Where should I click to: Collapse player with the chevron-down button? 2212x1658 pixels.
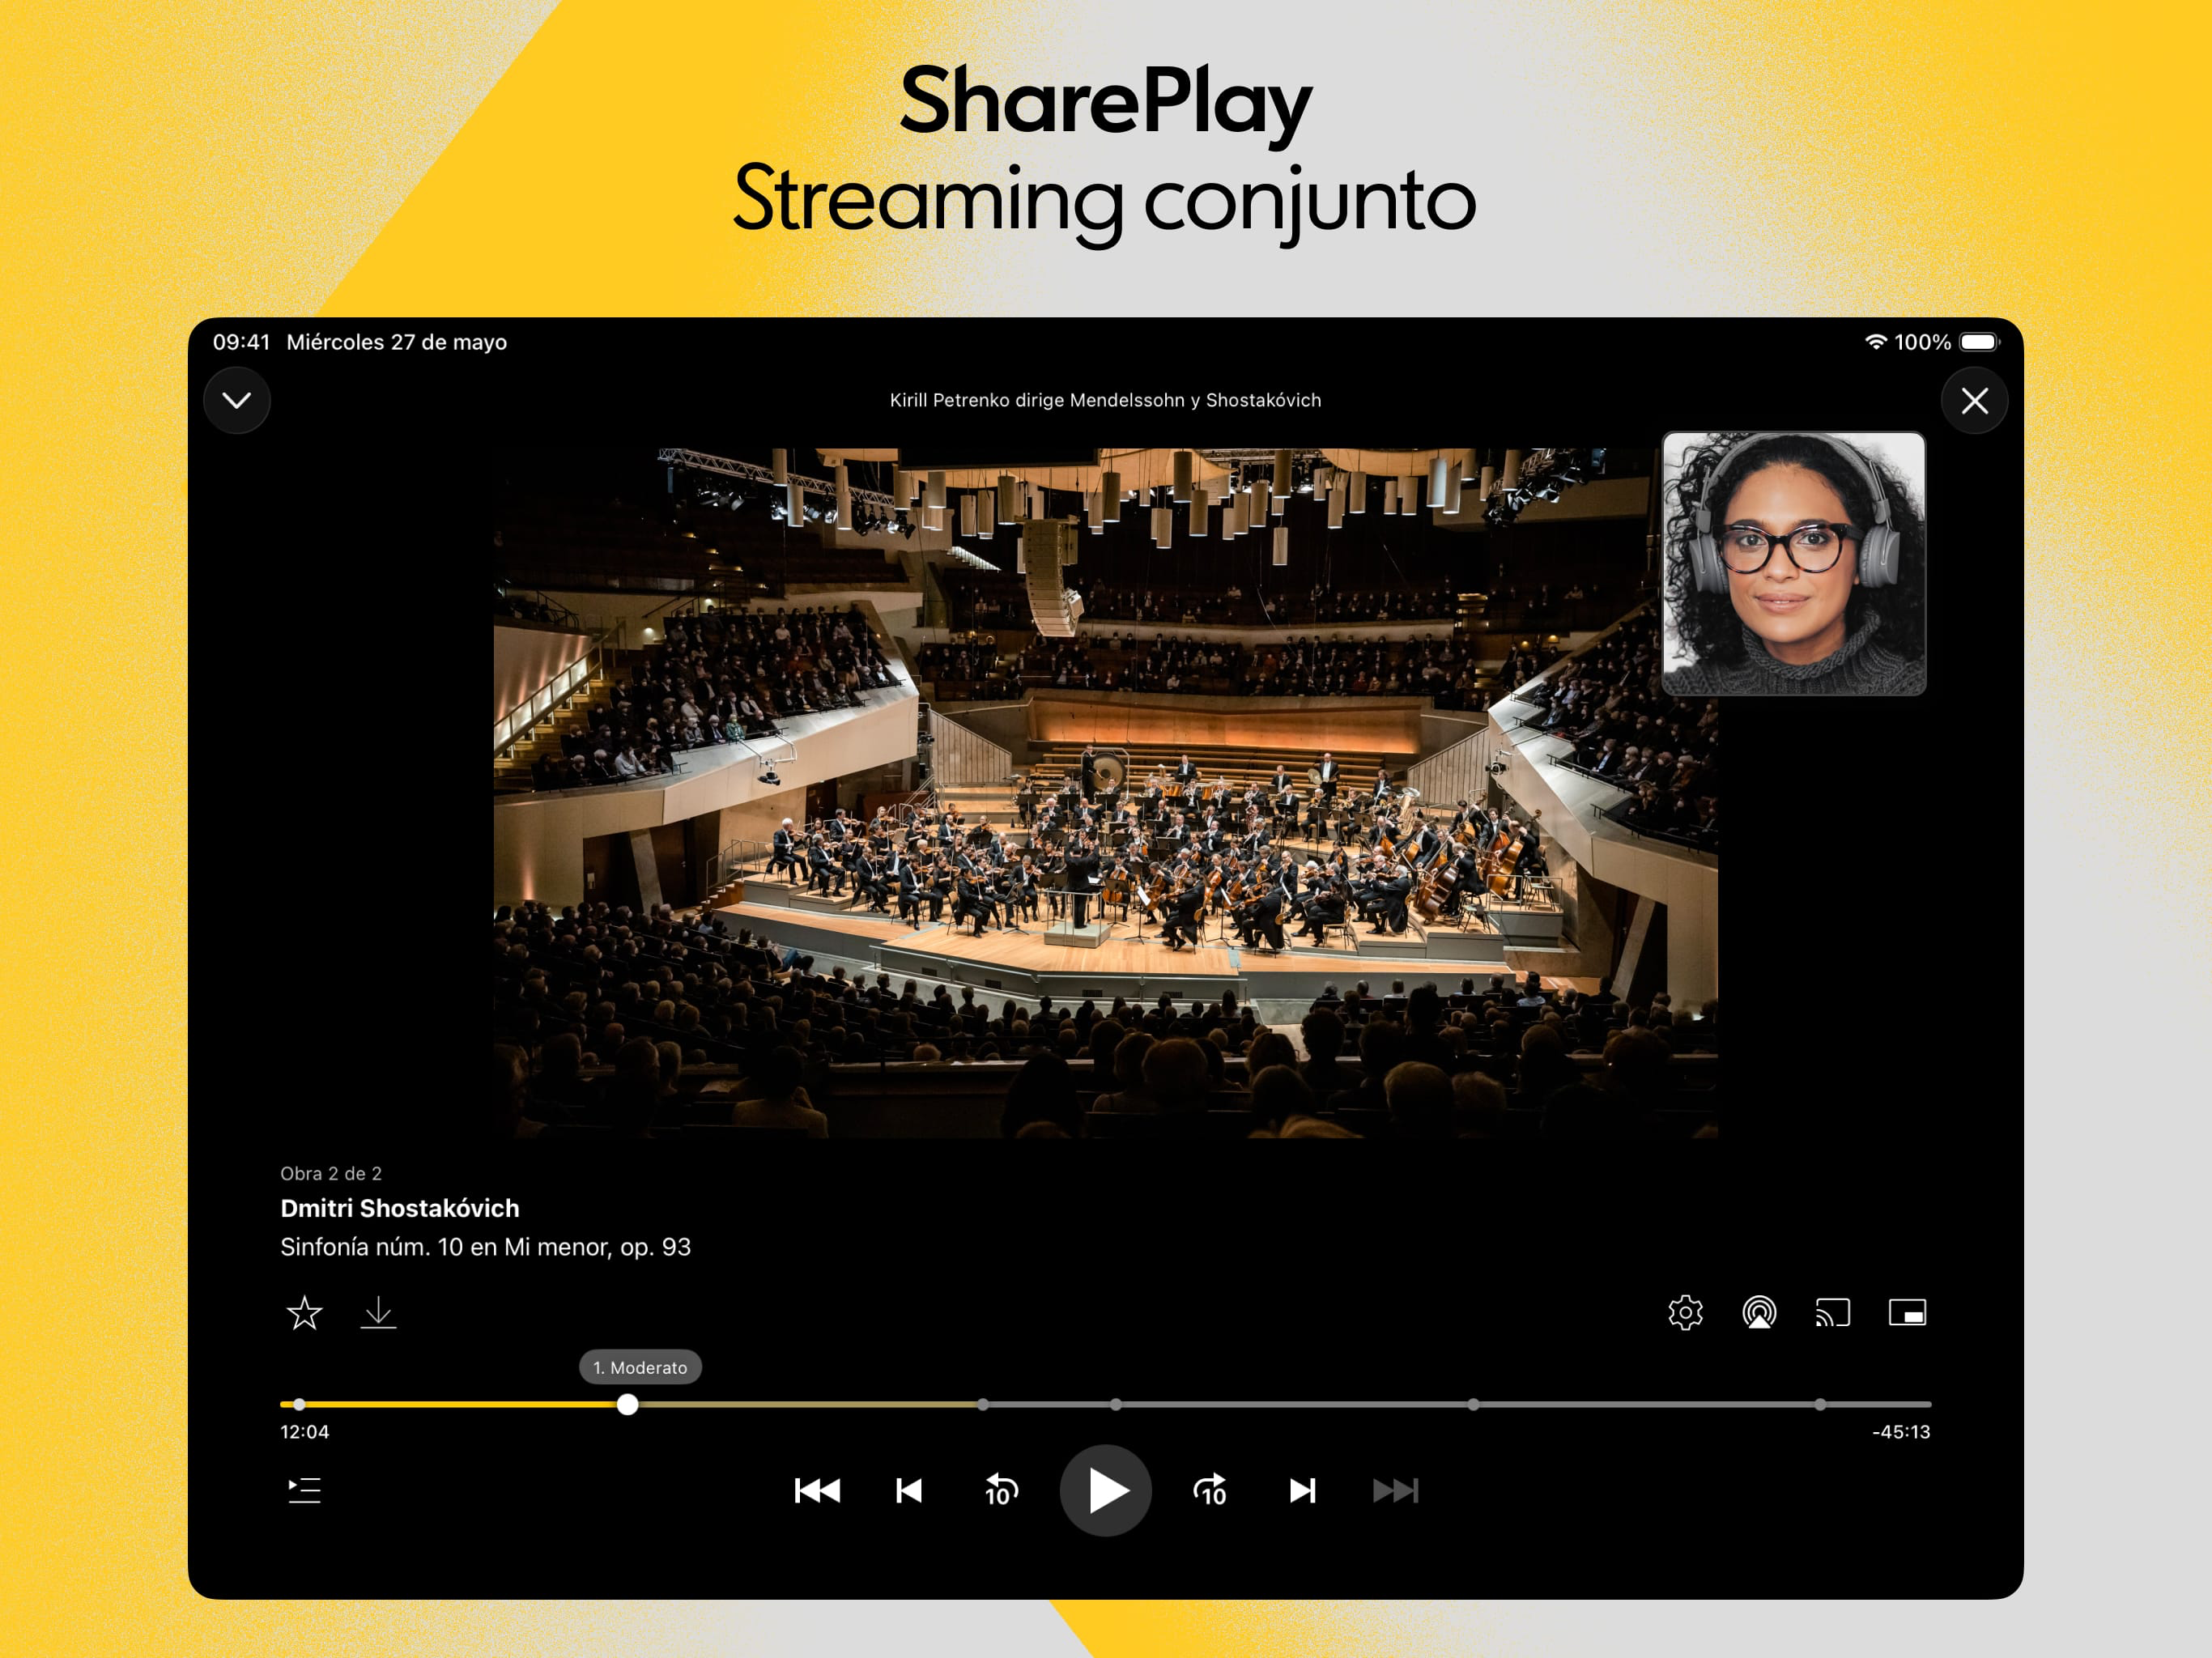pyautogui.click(x=237, y=401)
